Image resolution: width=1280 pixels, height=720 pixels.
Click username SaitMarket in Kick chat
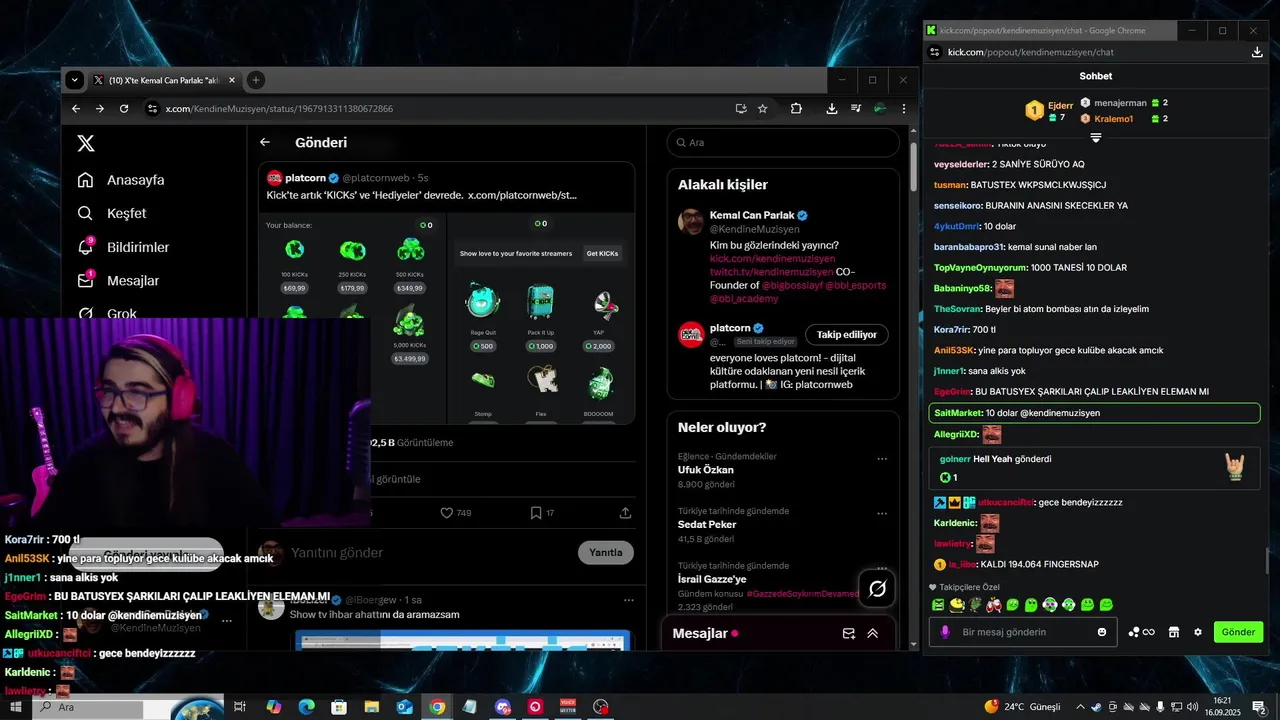(958, 413)
